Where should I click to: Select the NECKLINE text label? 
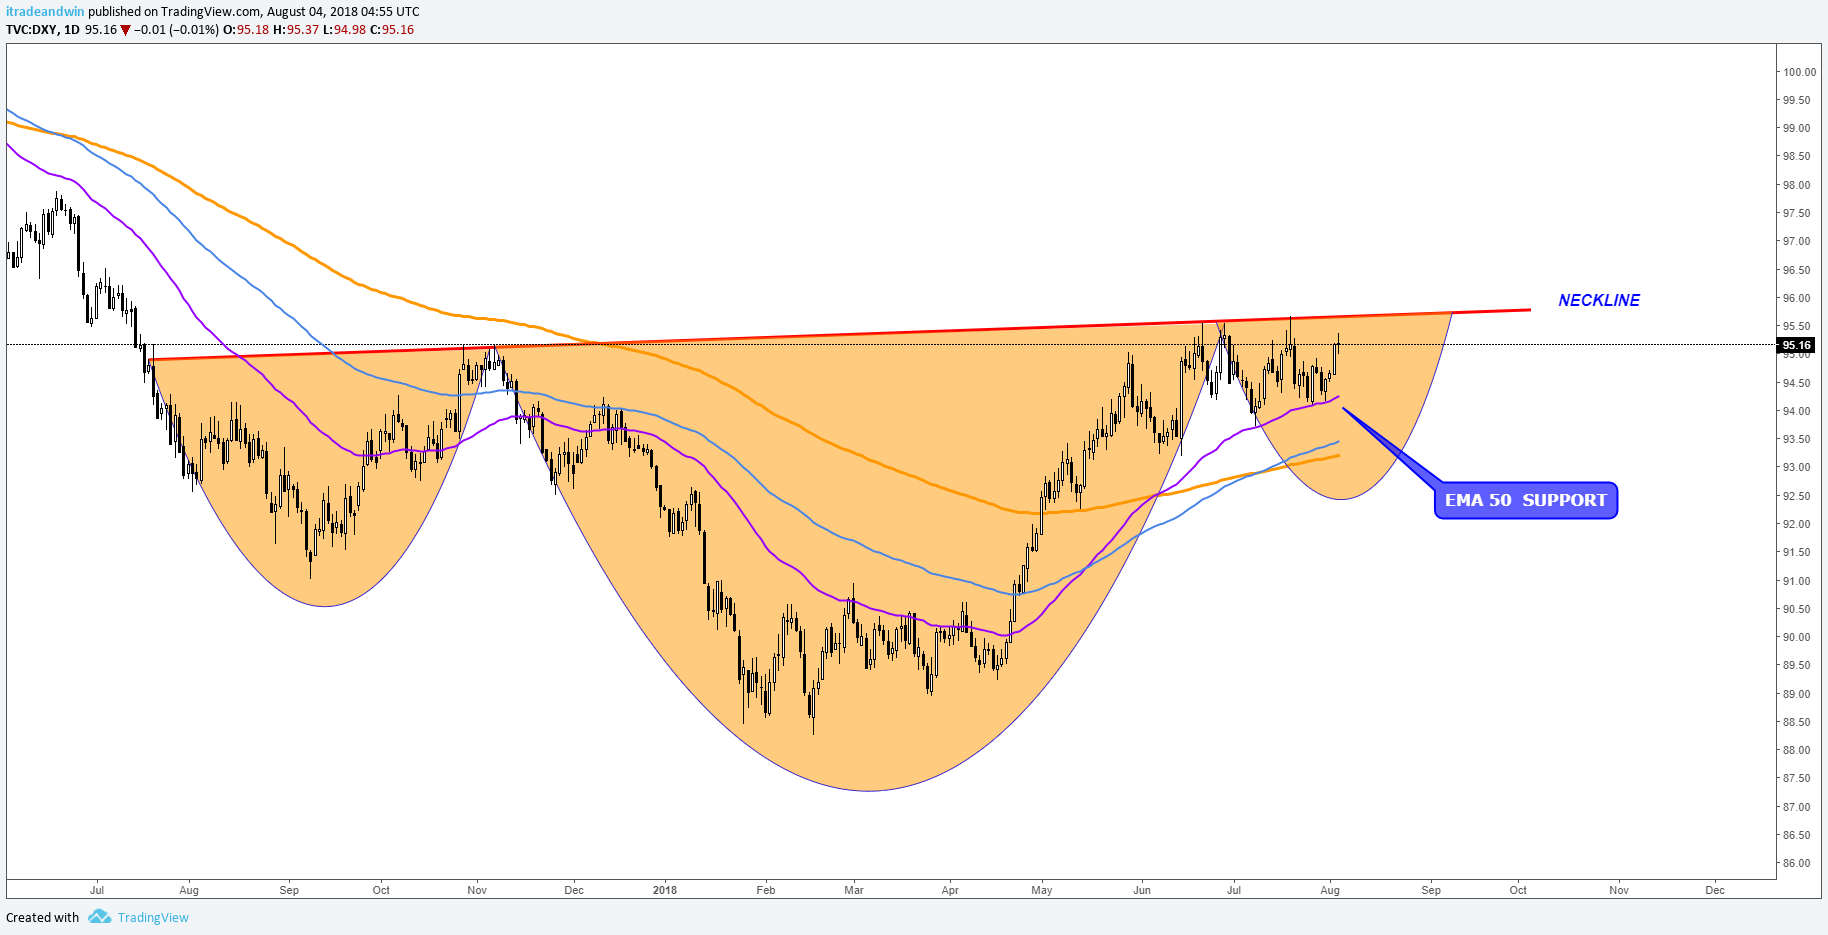(1599, 300)
